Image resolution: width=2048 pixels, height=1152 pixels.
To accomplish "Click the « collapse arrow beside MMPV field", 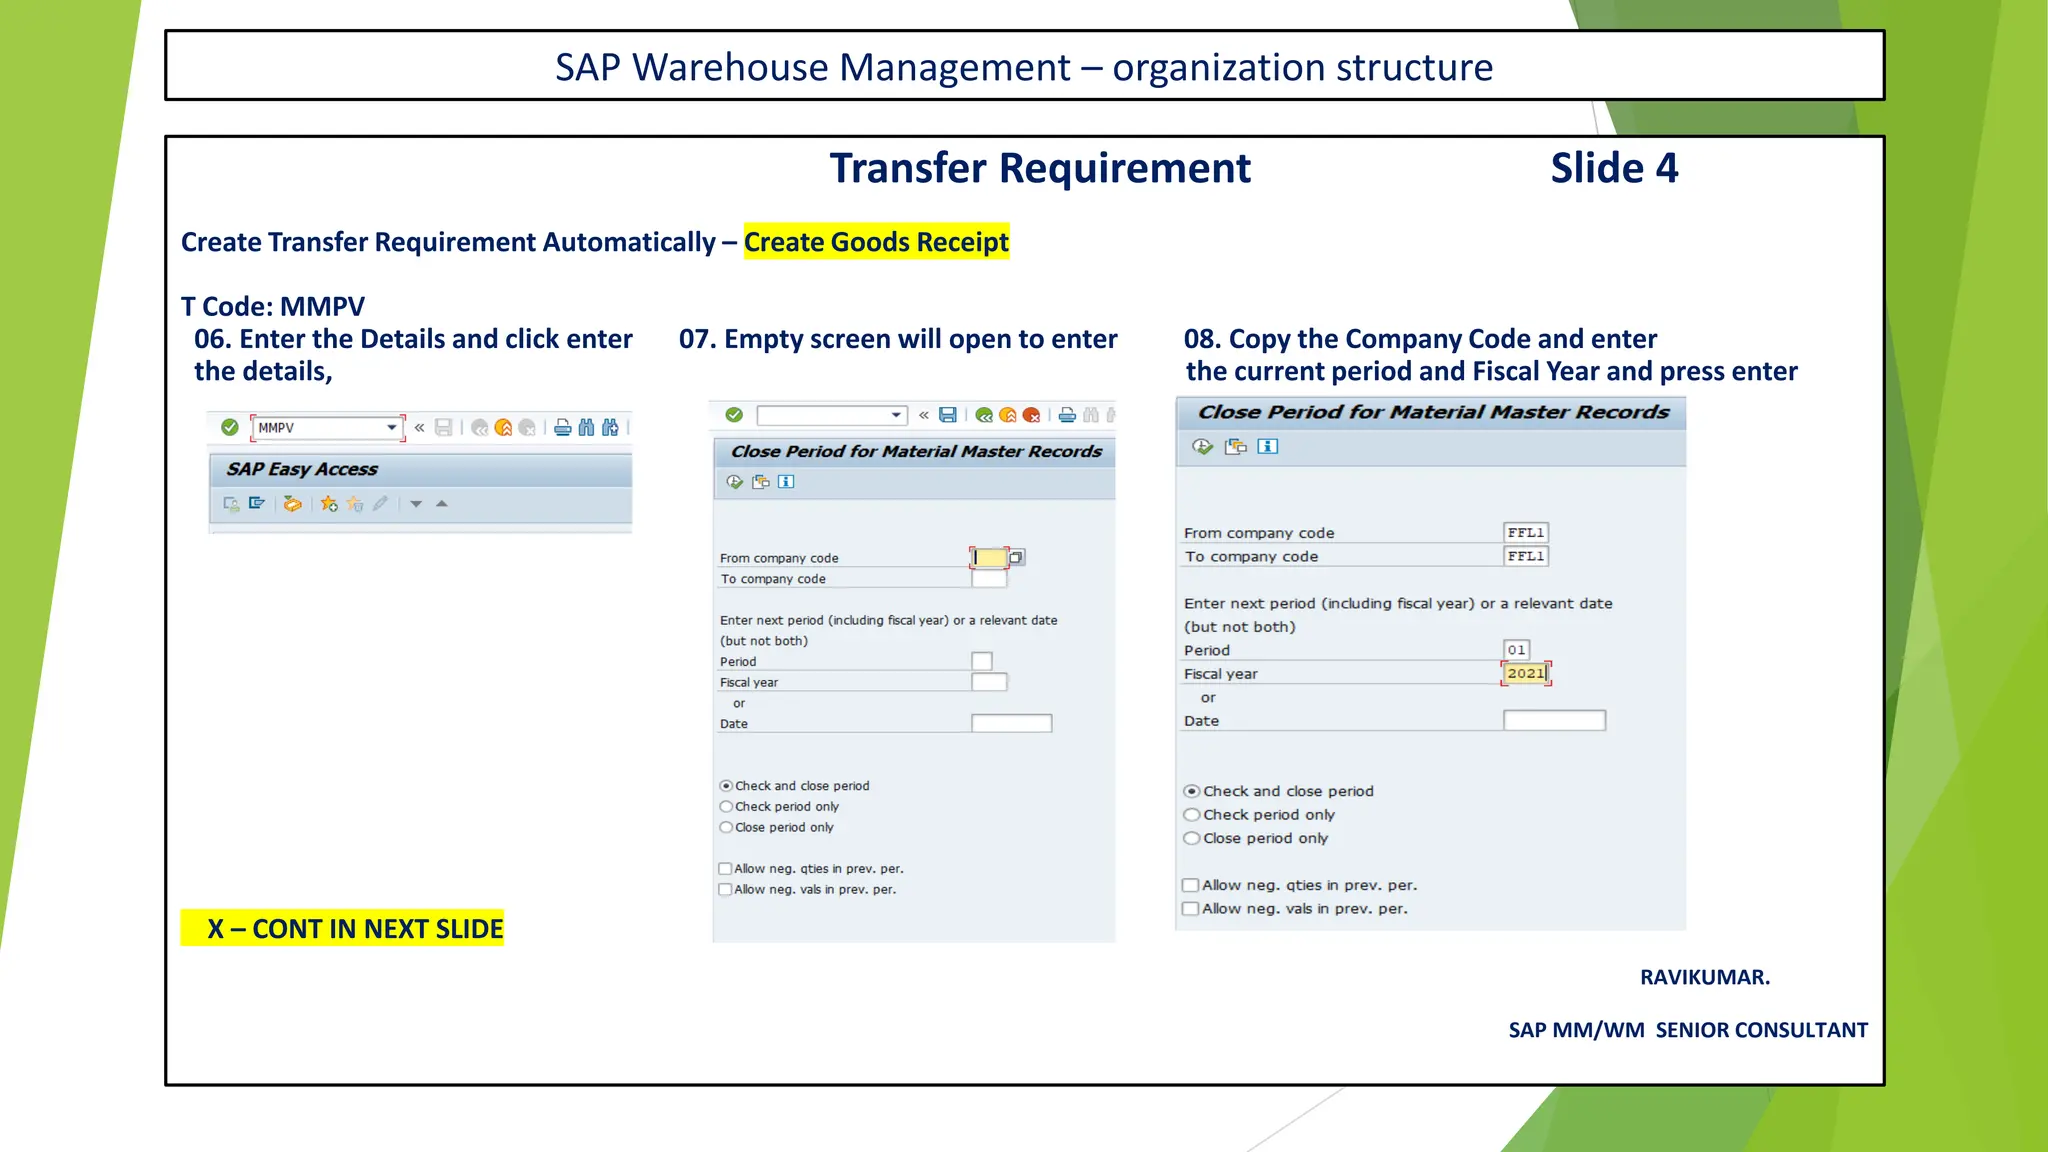I will tap(420, 428).
